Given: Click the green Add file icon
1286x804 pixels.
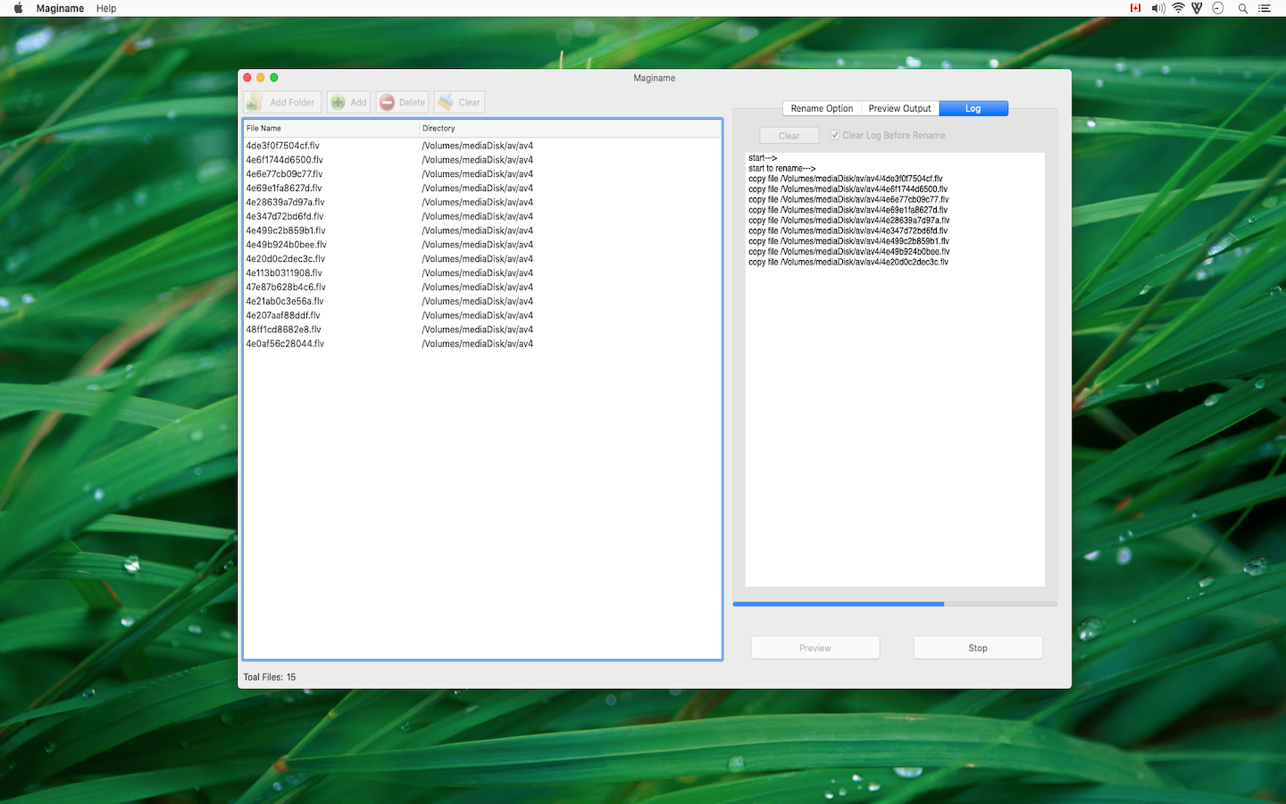Looking at the screenshot, I should [338, 102].
